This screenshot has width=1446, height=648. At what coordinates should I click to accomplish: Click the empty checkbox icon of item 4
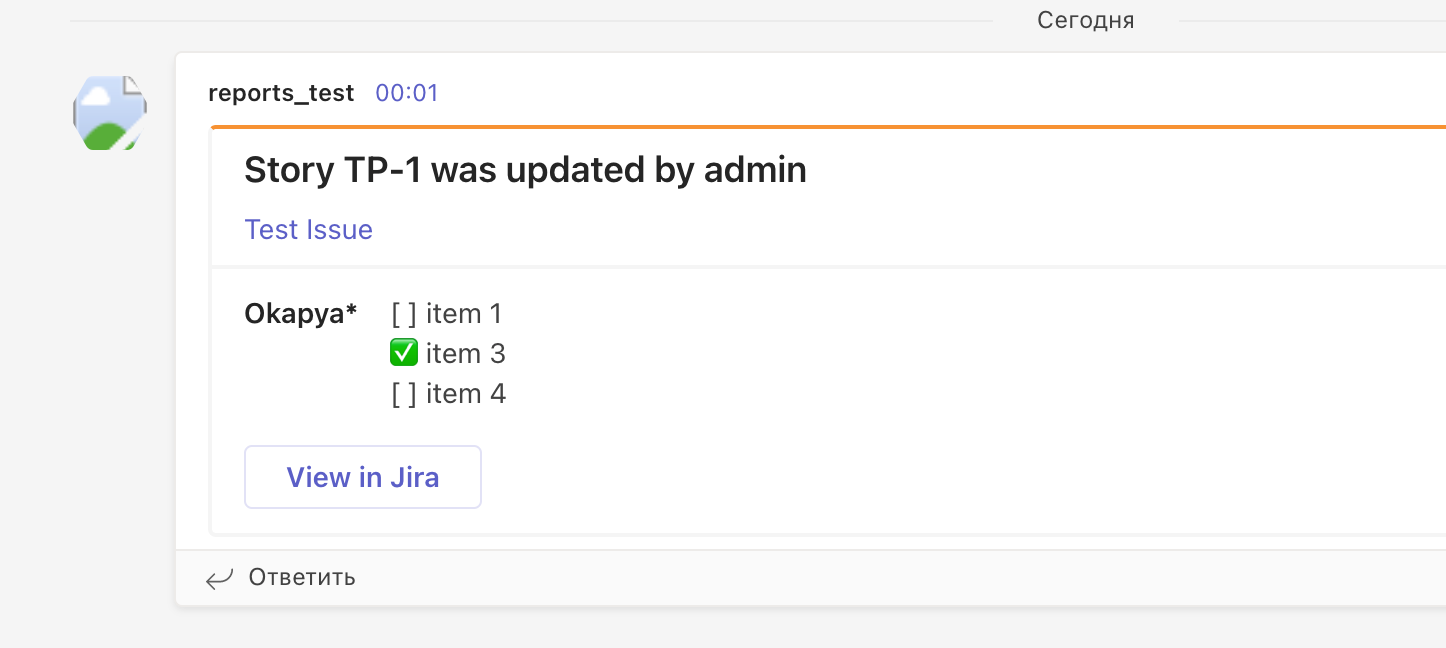tap(401, 393)
